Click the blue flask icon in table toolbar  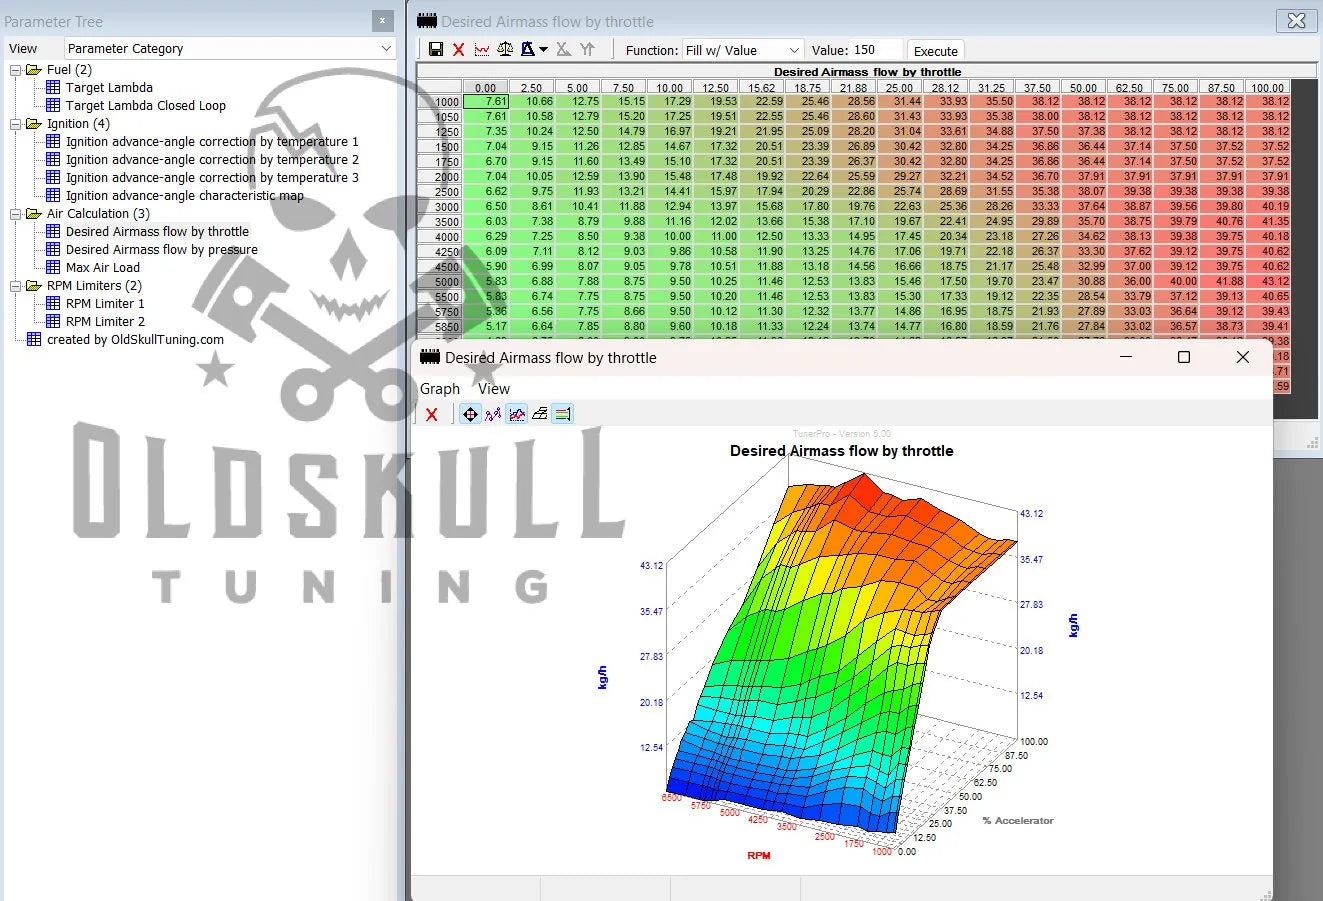click(x=528, y=49)
